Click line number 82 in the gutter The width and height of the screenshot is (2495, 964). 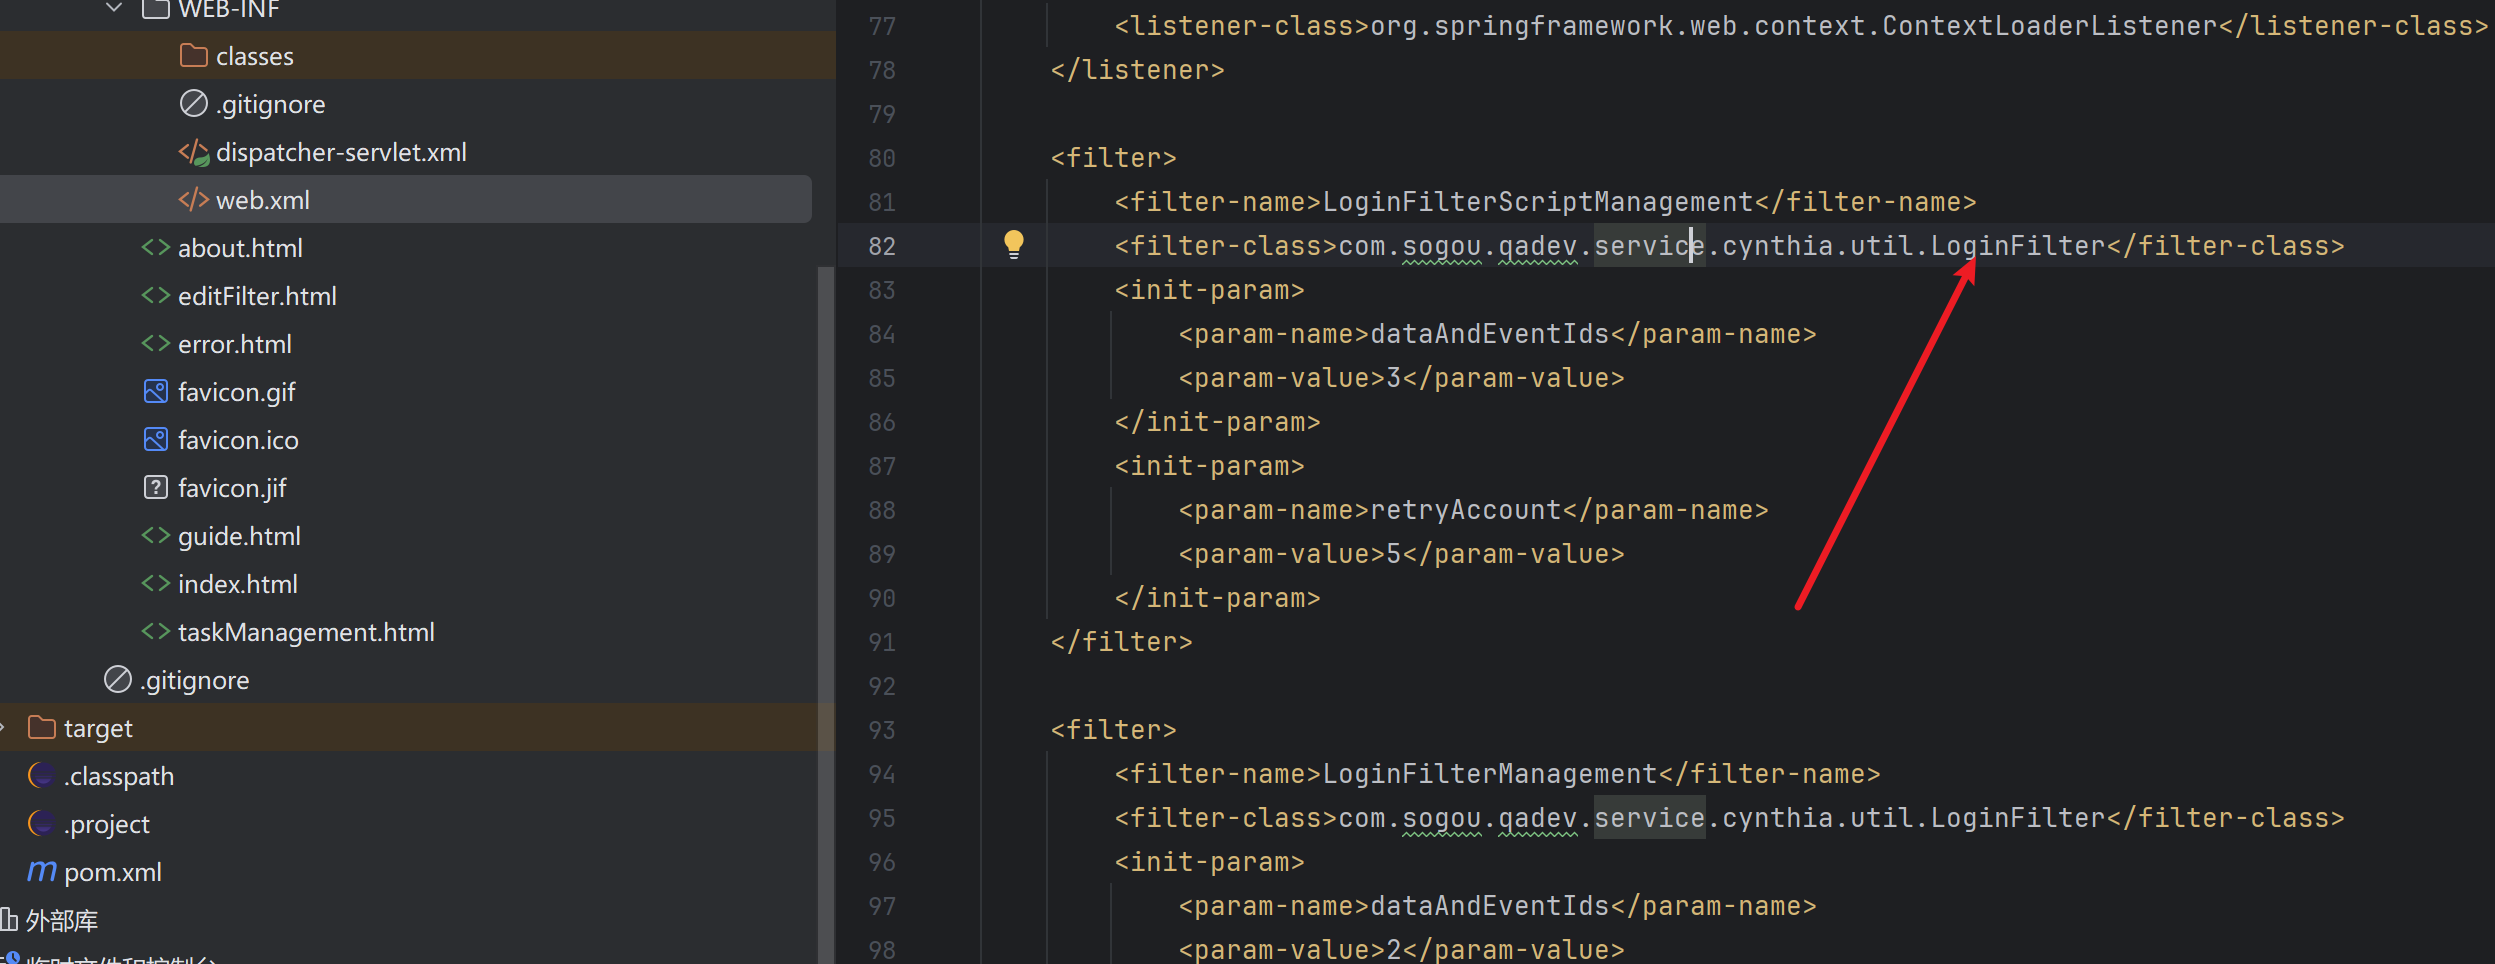point(882,246)
